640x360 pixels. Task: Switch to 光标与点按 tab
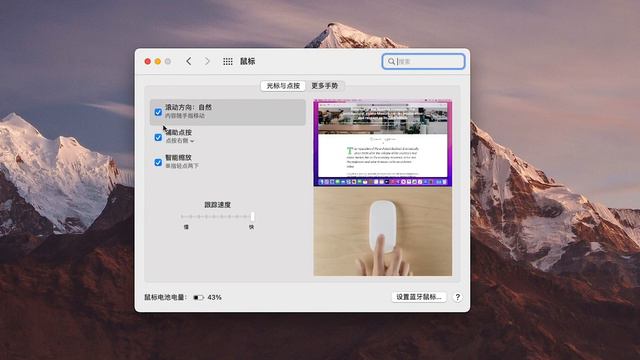click(x=283, y=86)
